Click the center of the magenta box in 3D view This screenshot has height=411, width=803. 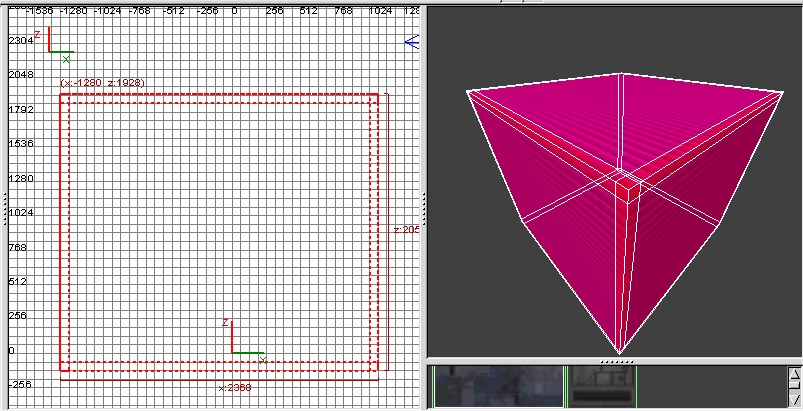(x=622, y=200)
